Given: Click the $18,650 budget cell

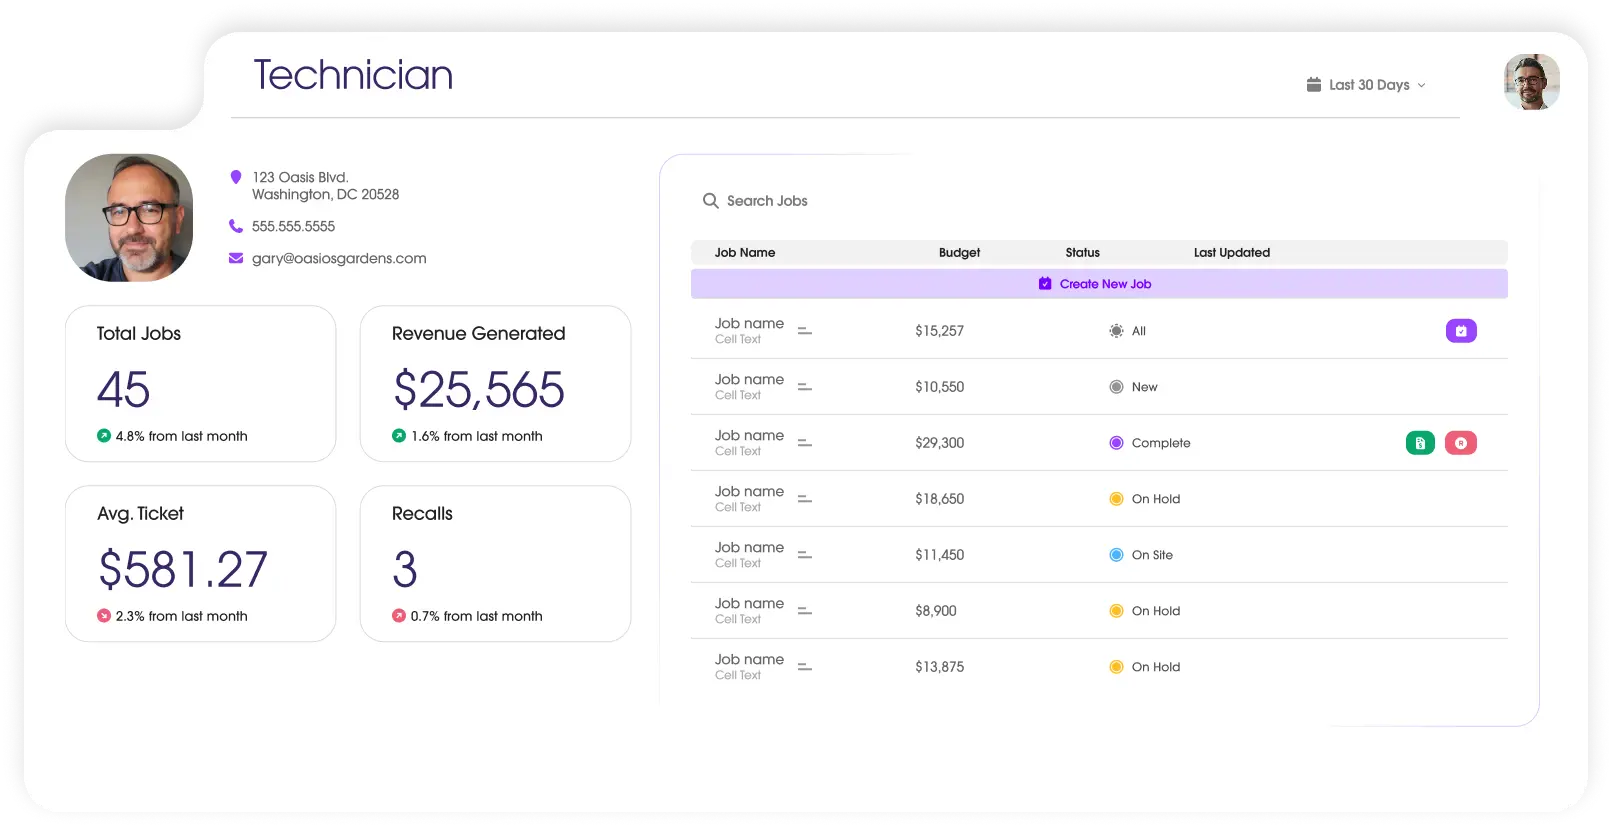Looking at the screenshot, I should pos(939,499).
